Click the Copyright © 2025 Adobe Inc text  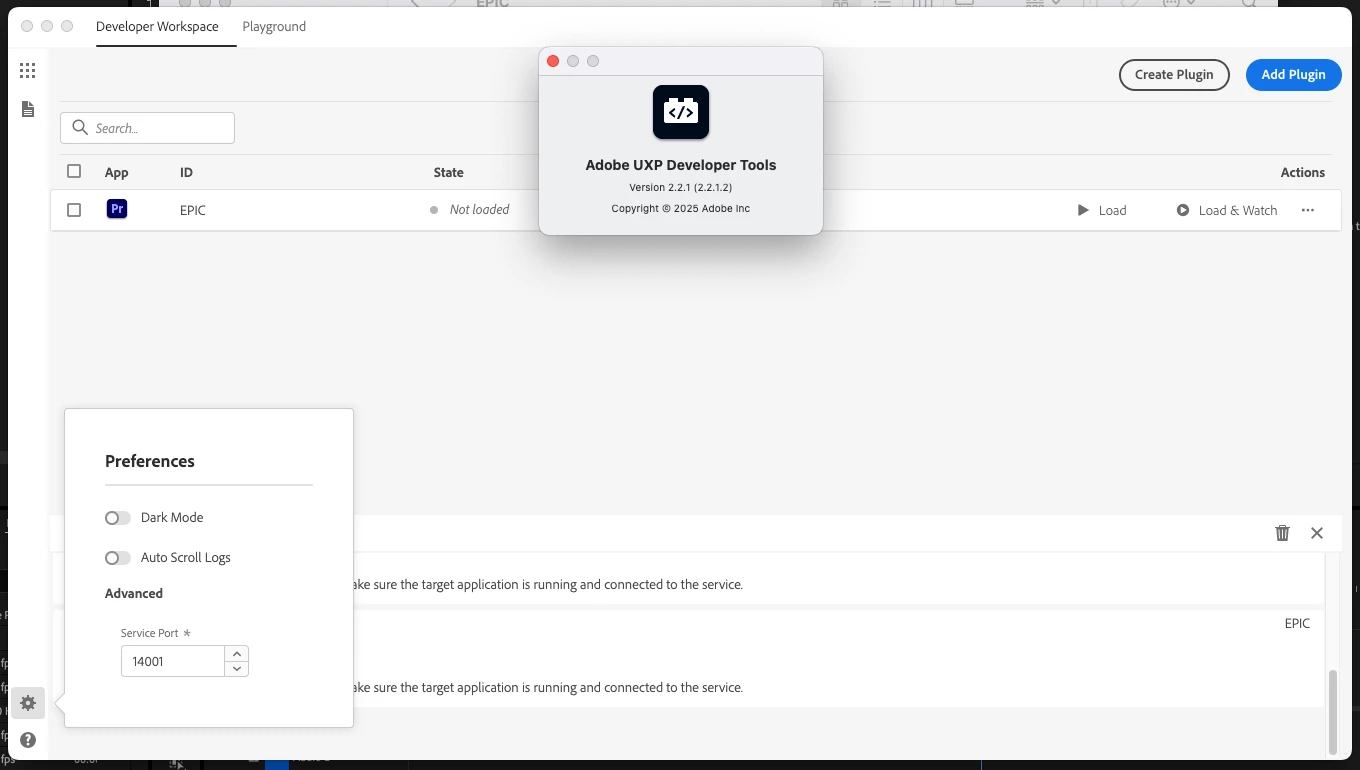tap(681, 208)
